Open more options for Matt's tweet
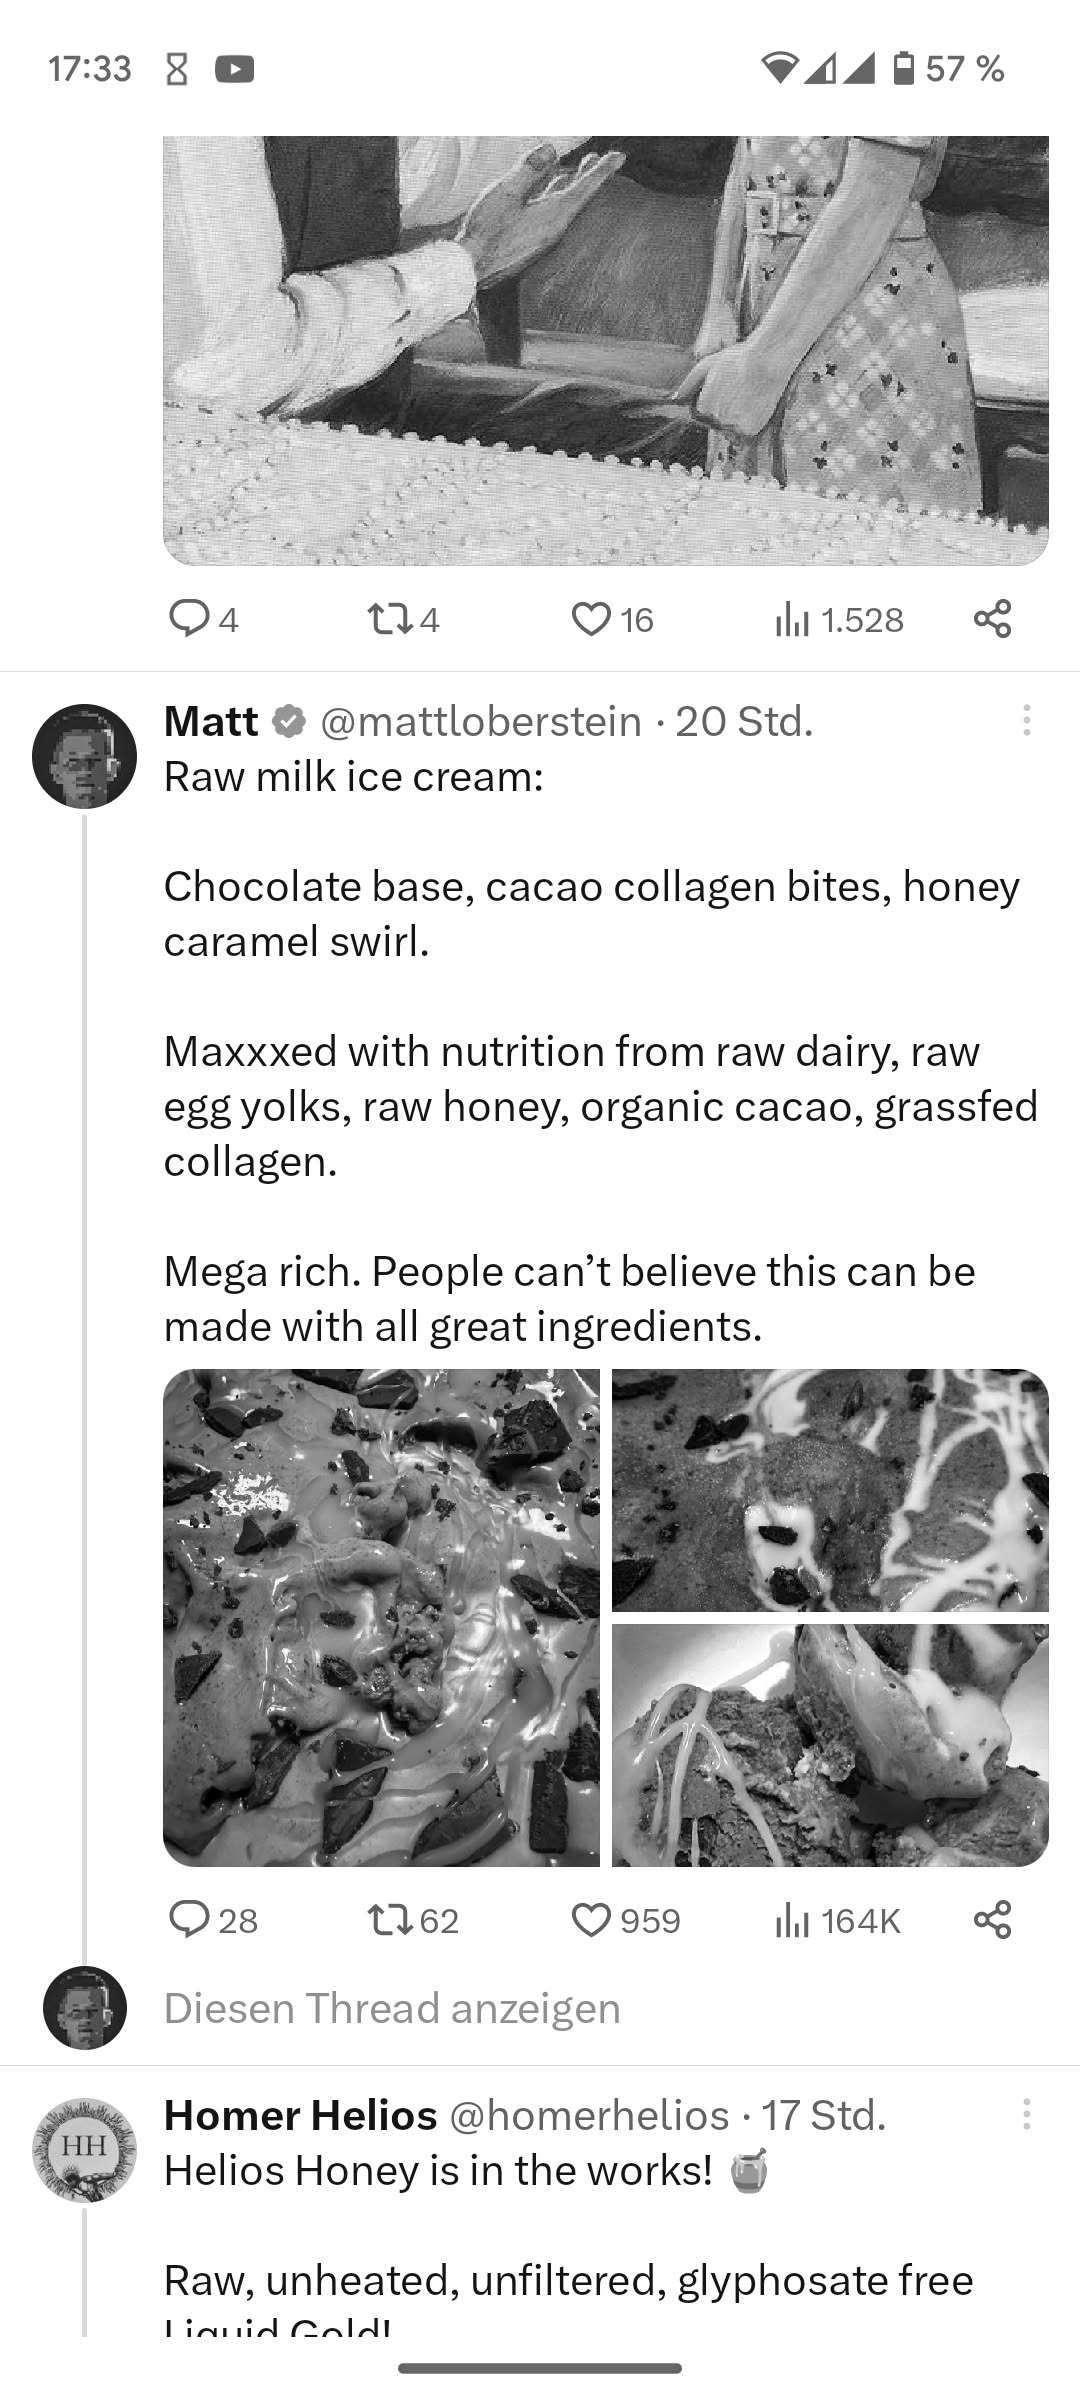Image resolution: width=1080 pixels, height=2400 pixels. click(x=1026, y=721)
